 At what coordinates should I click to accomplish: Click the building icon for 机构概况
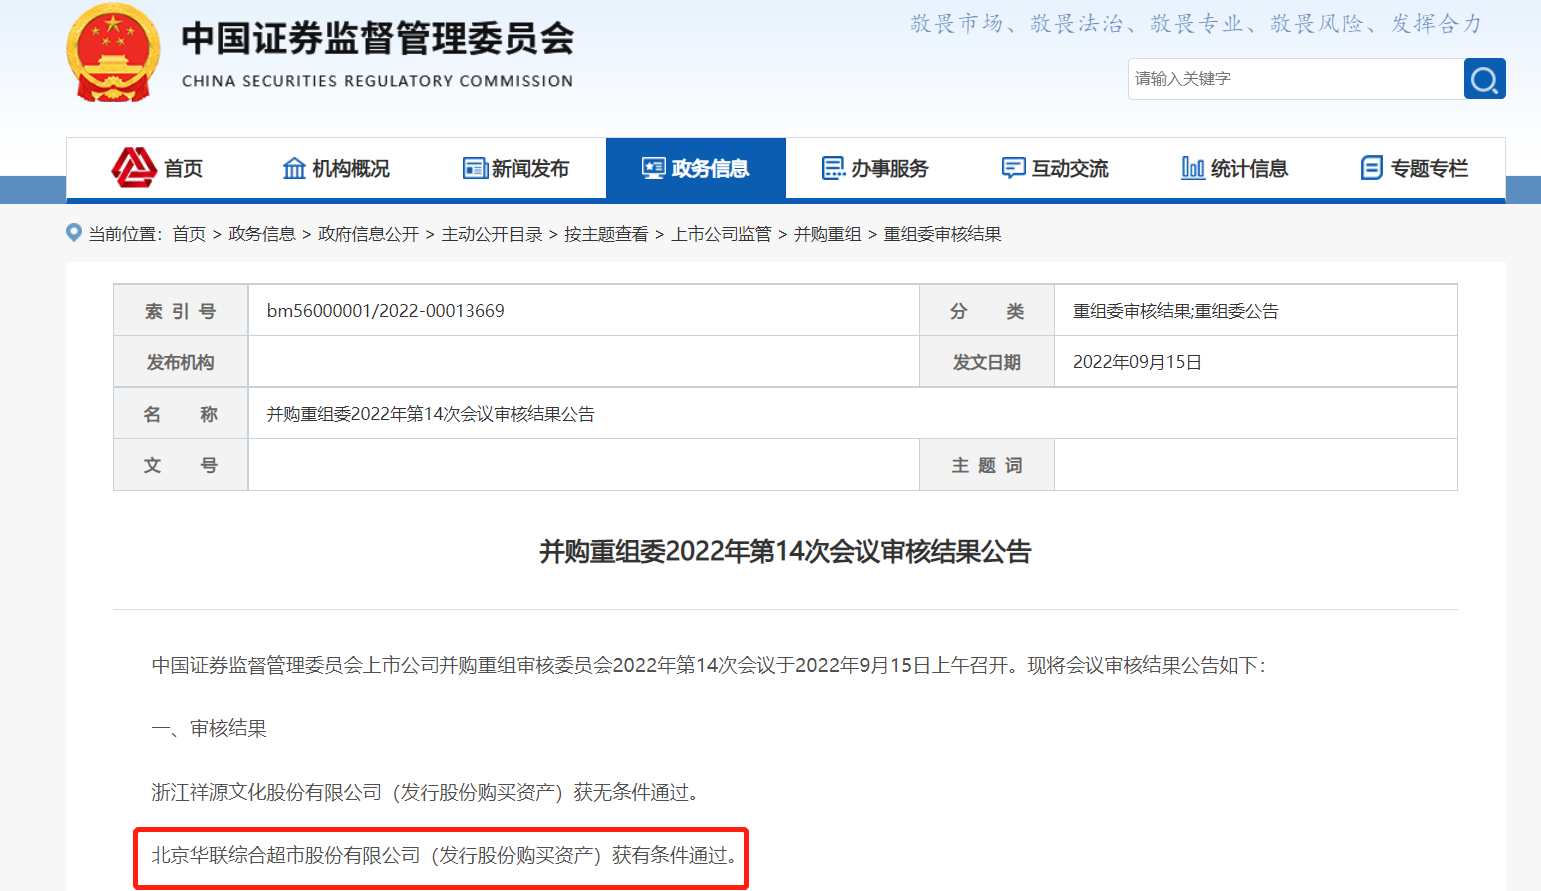tap(294, 168)
